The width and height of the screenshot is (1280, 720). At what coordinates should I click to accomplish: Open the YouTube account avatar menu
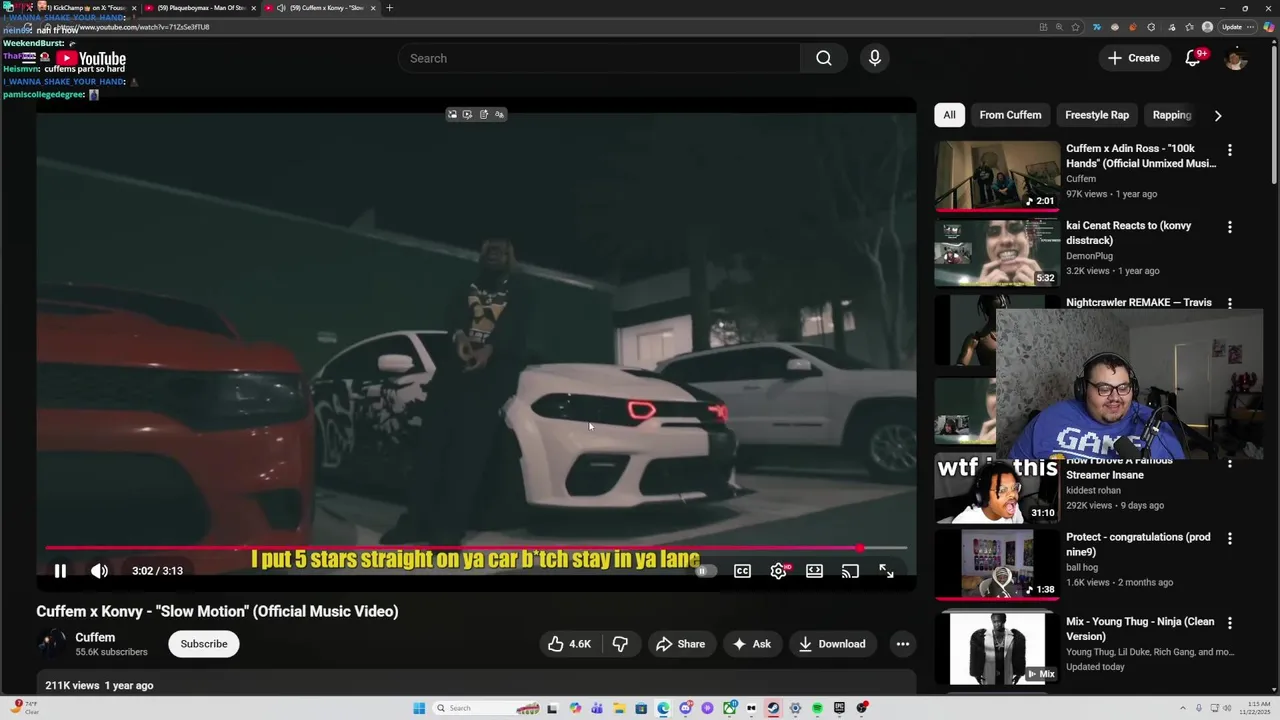[x=1236, y=58]
